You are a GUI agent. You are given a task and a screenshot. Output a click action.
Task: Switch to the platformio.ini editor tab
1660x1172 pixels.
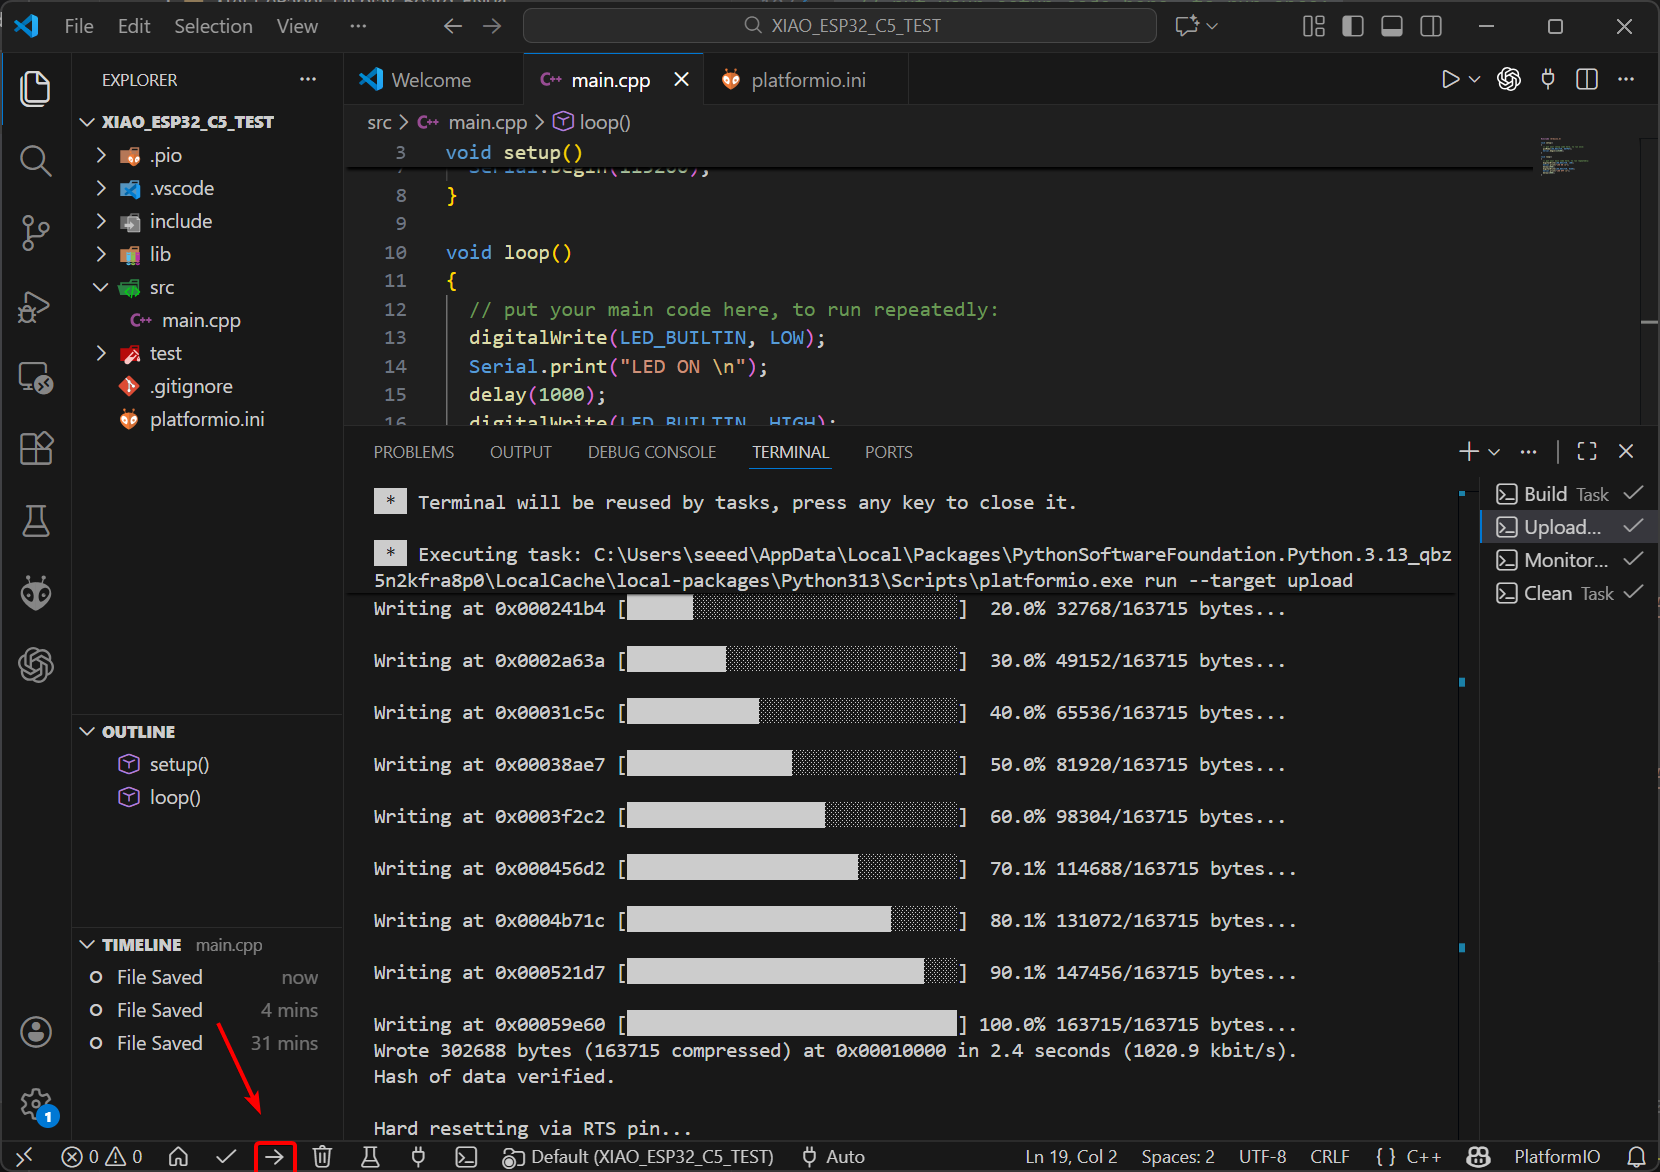pyautogui.click(x=807, y=80)
